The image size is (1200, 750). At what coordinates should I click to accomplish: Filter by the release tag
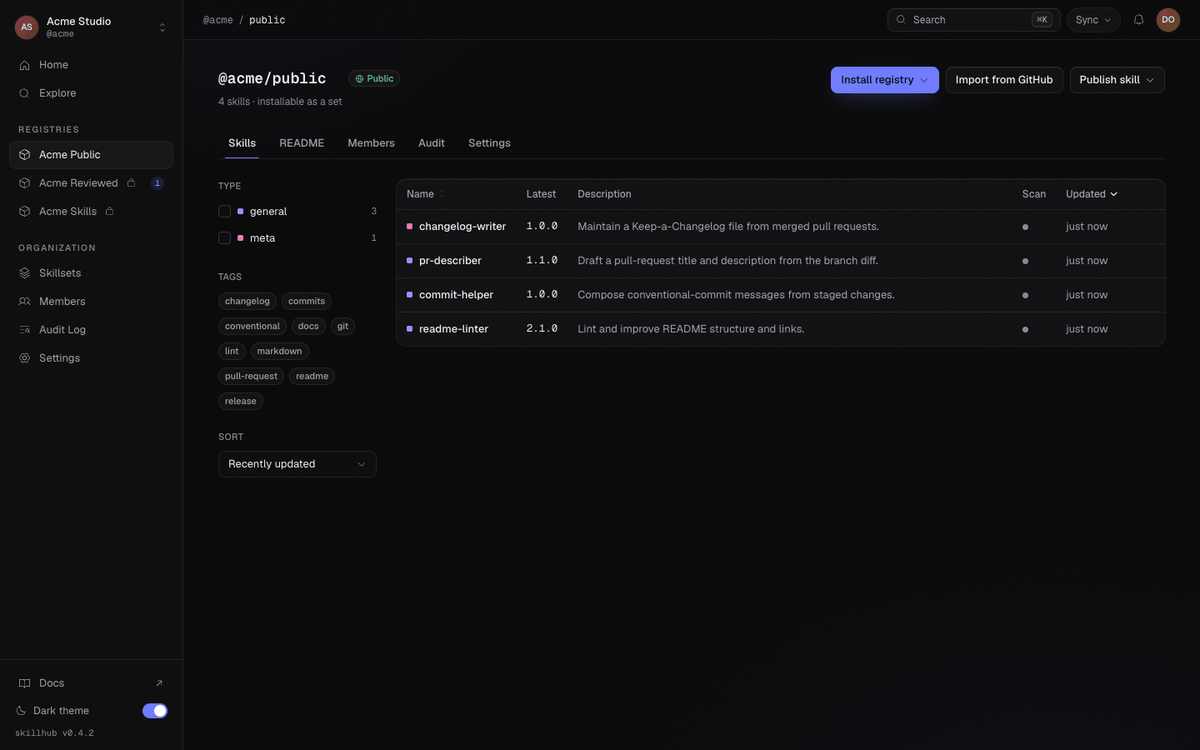pos(241,401)
